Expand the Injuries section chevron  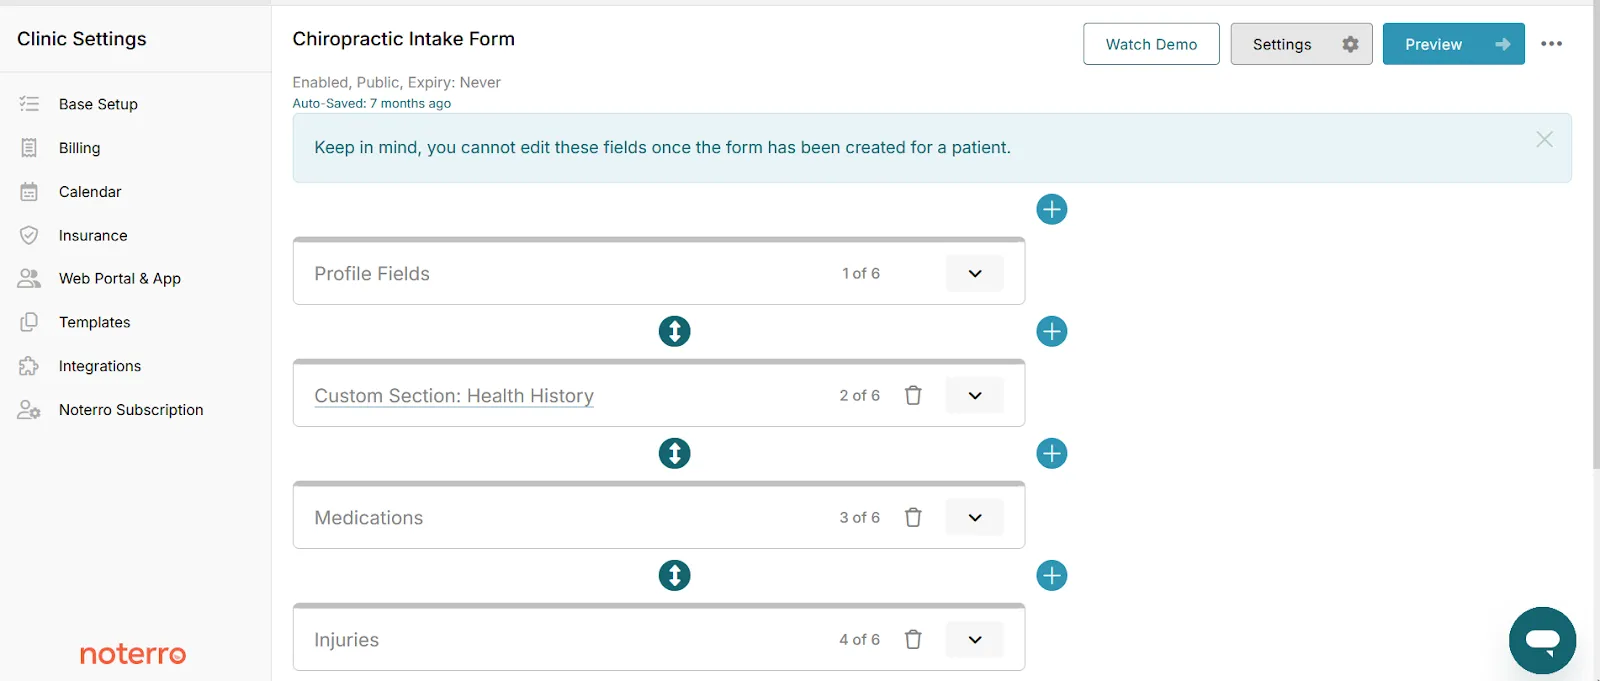[x=974, y=639]
